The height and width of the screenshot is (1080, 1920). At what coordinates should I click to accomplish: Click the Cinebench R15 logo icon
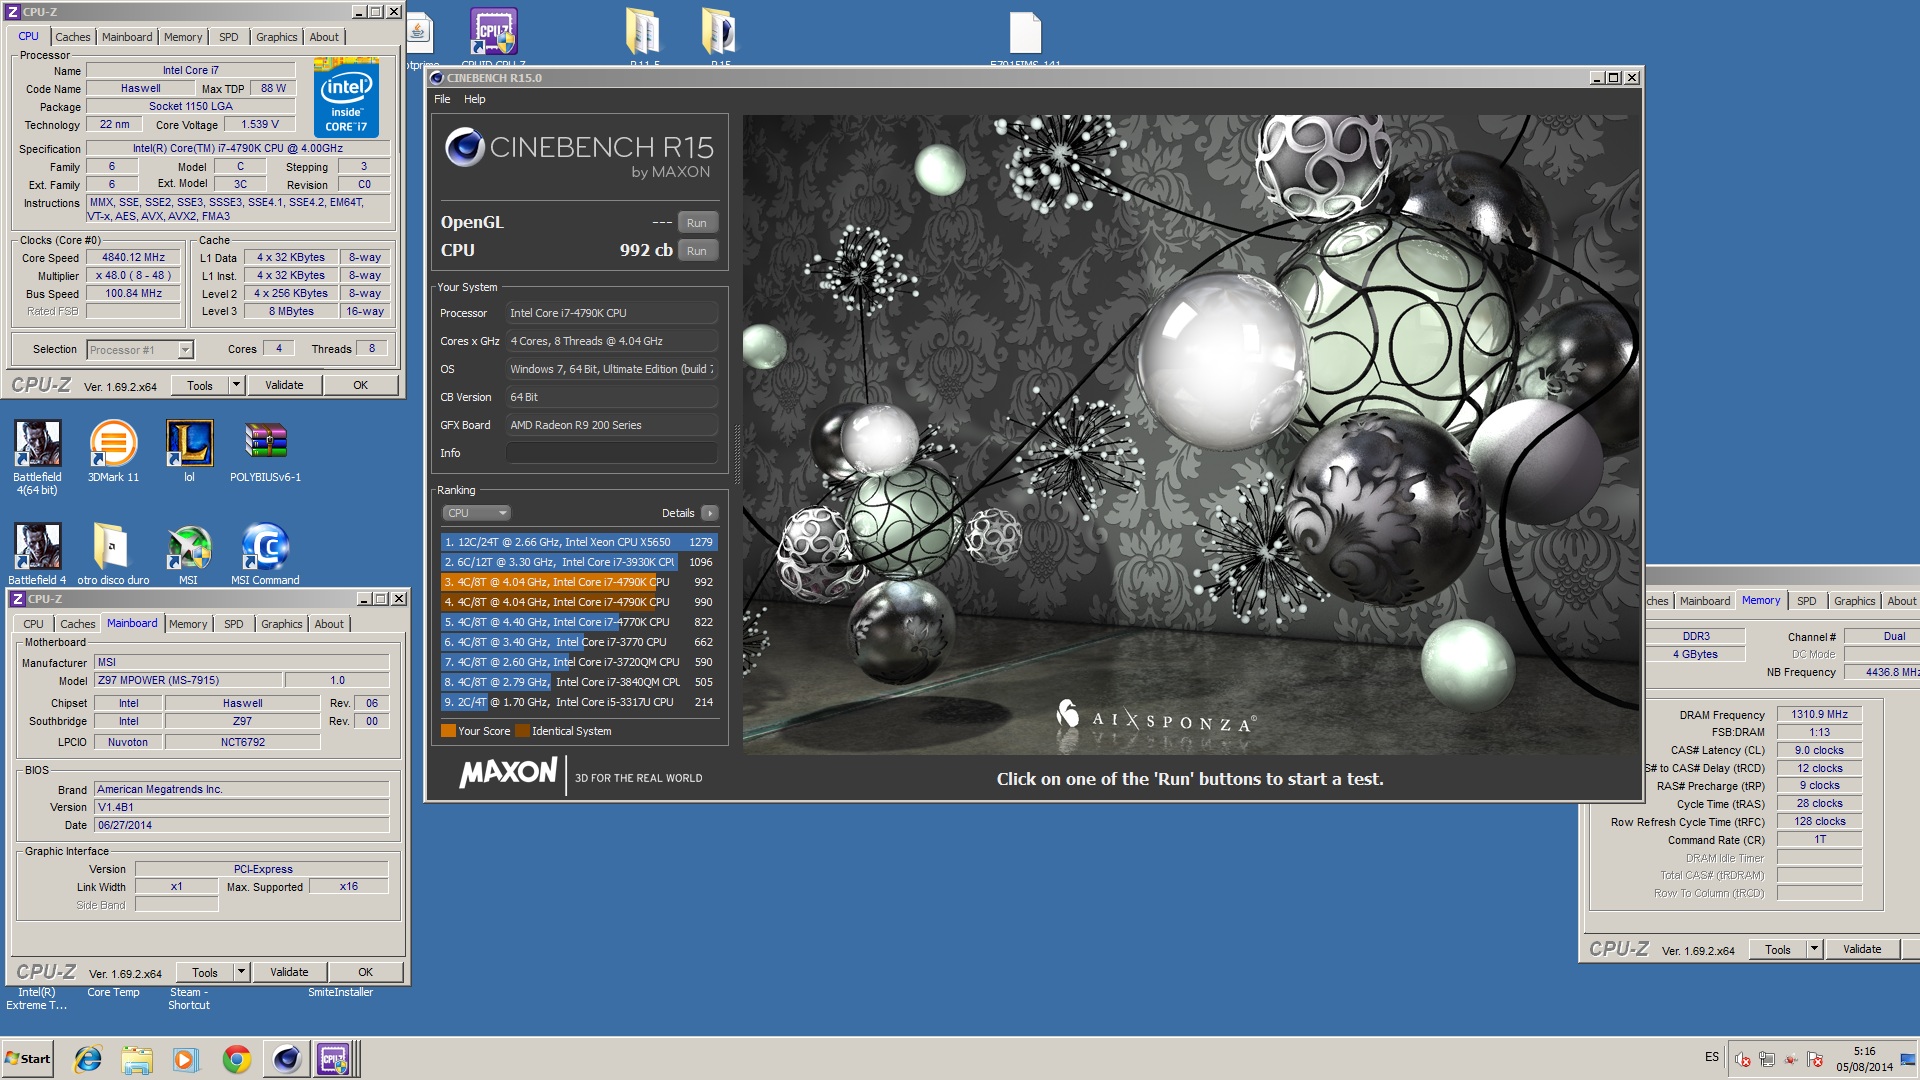tap(464, 147)
